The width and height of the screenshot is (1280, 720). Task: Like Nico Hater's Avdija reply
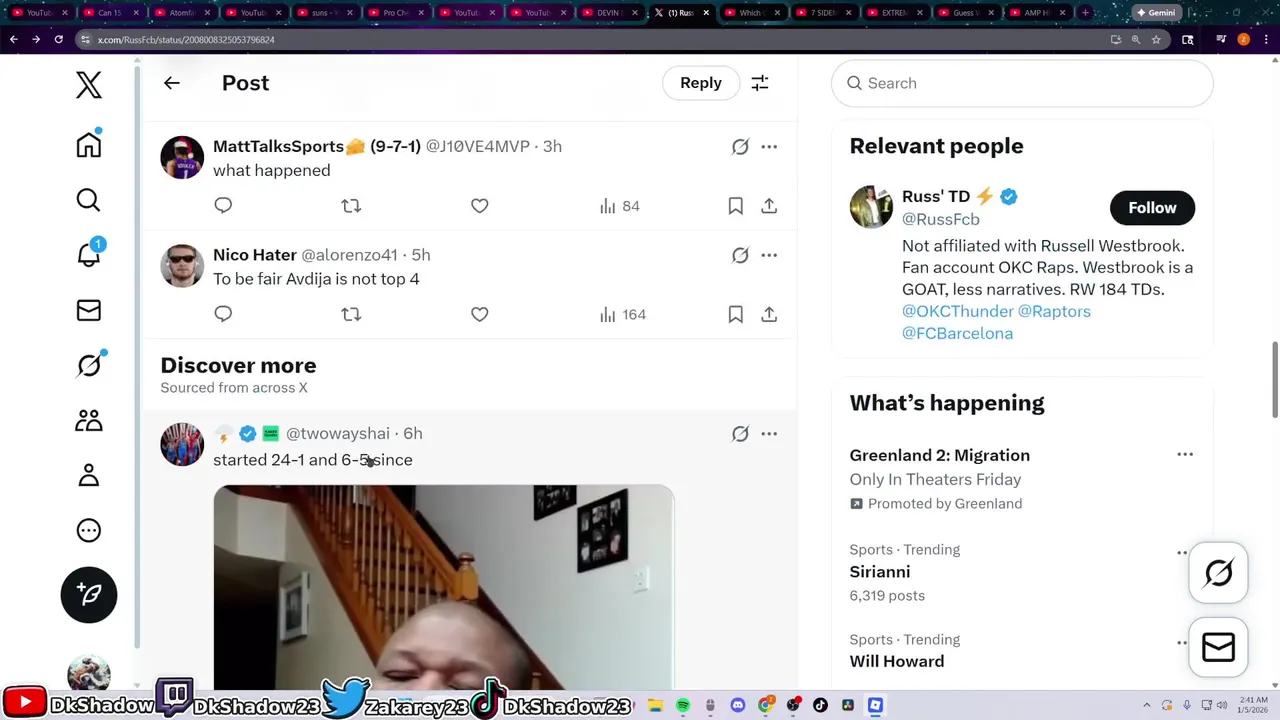tap(480, 314)
